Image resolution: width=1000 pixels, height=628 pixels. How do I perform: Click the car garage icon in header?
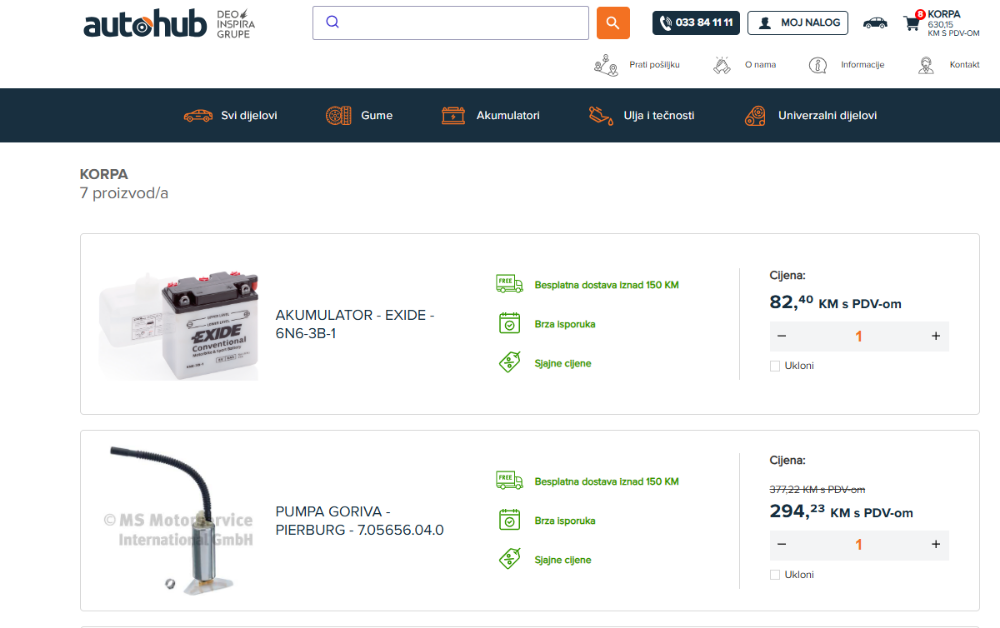pyautogui.click(x=875, y=23)
